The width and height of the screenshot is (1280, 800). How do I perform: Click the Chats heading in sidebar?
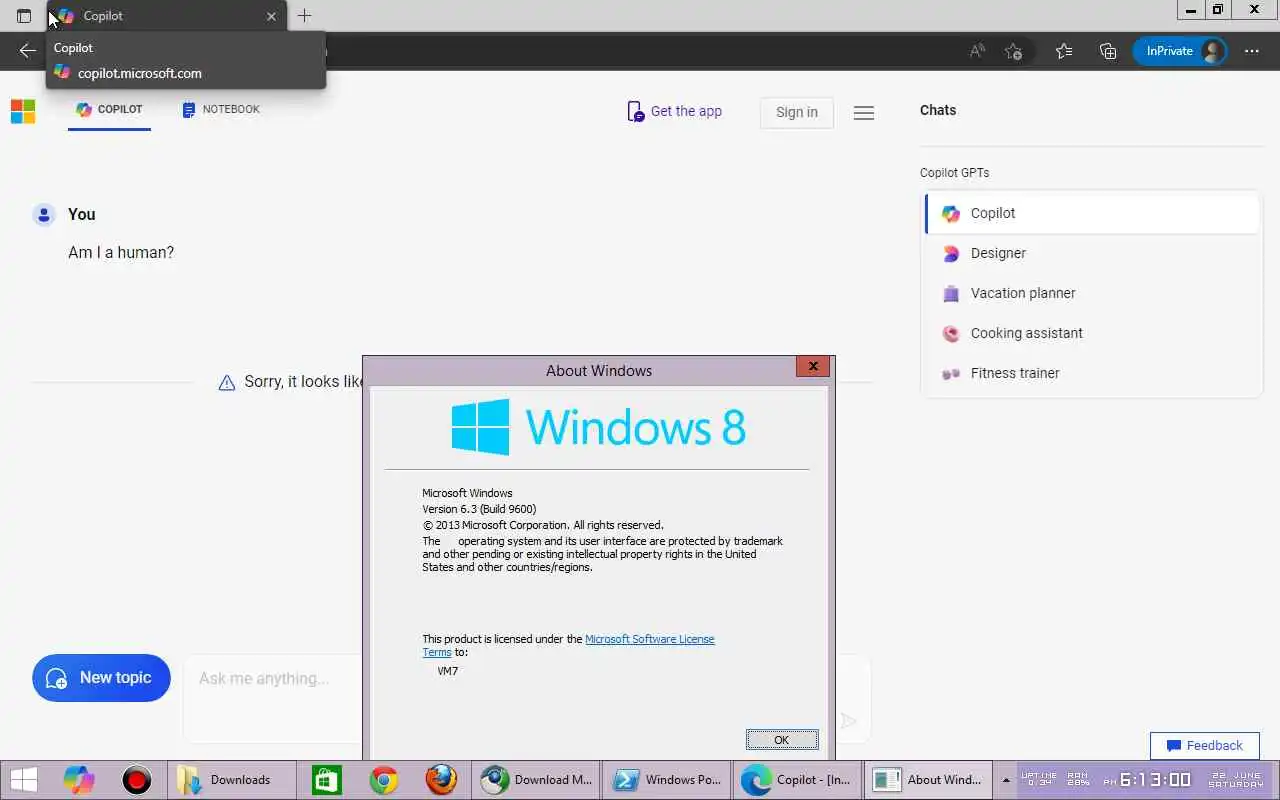pos(938,110)
